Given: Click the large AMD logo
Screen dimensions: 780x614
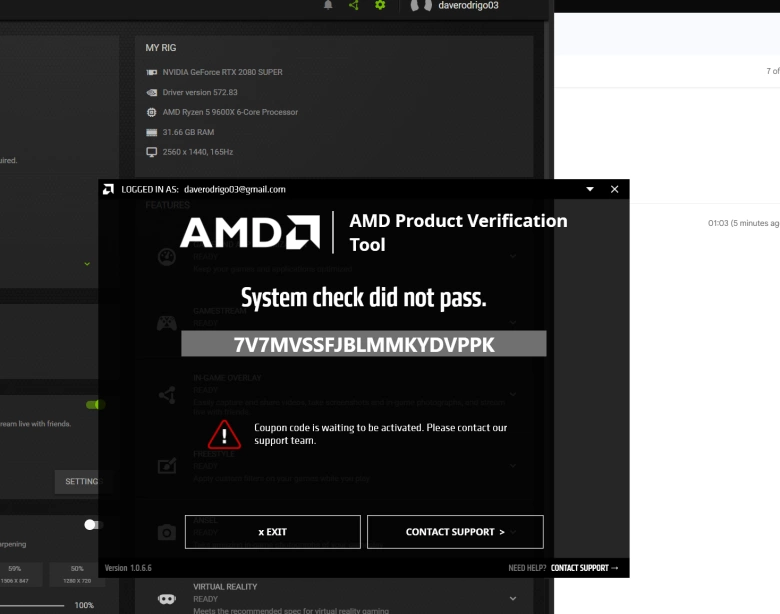Looking at the screenshot, I should [x=250, y=232].
